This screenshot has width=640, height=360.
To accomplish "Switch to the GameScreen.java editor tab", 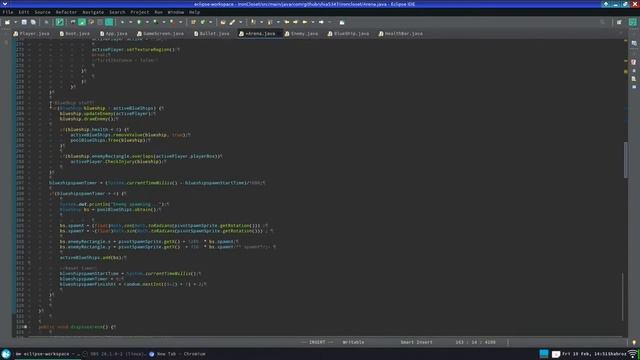I will [160, 33].
